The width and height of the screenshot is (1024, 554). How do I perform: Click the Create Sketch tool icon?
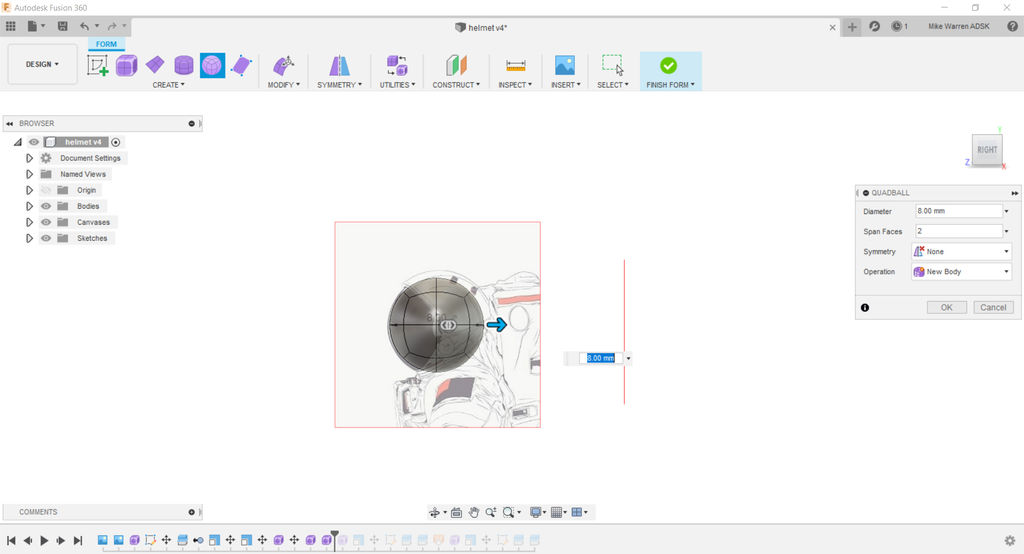[97, 65]
